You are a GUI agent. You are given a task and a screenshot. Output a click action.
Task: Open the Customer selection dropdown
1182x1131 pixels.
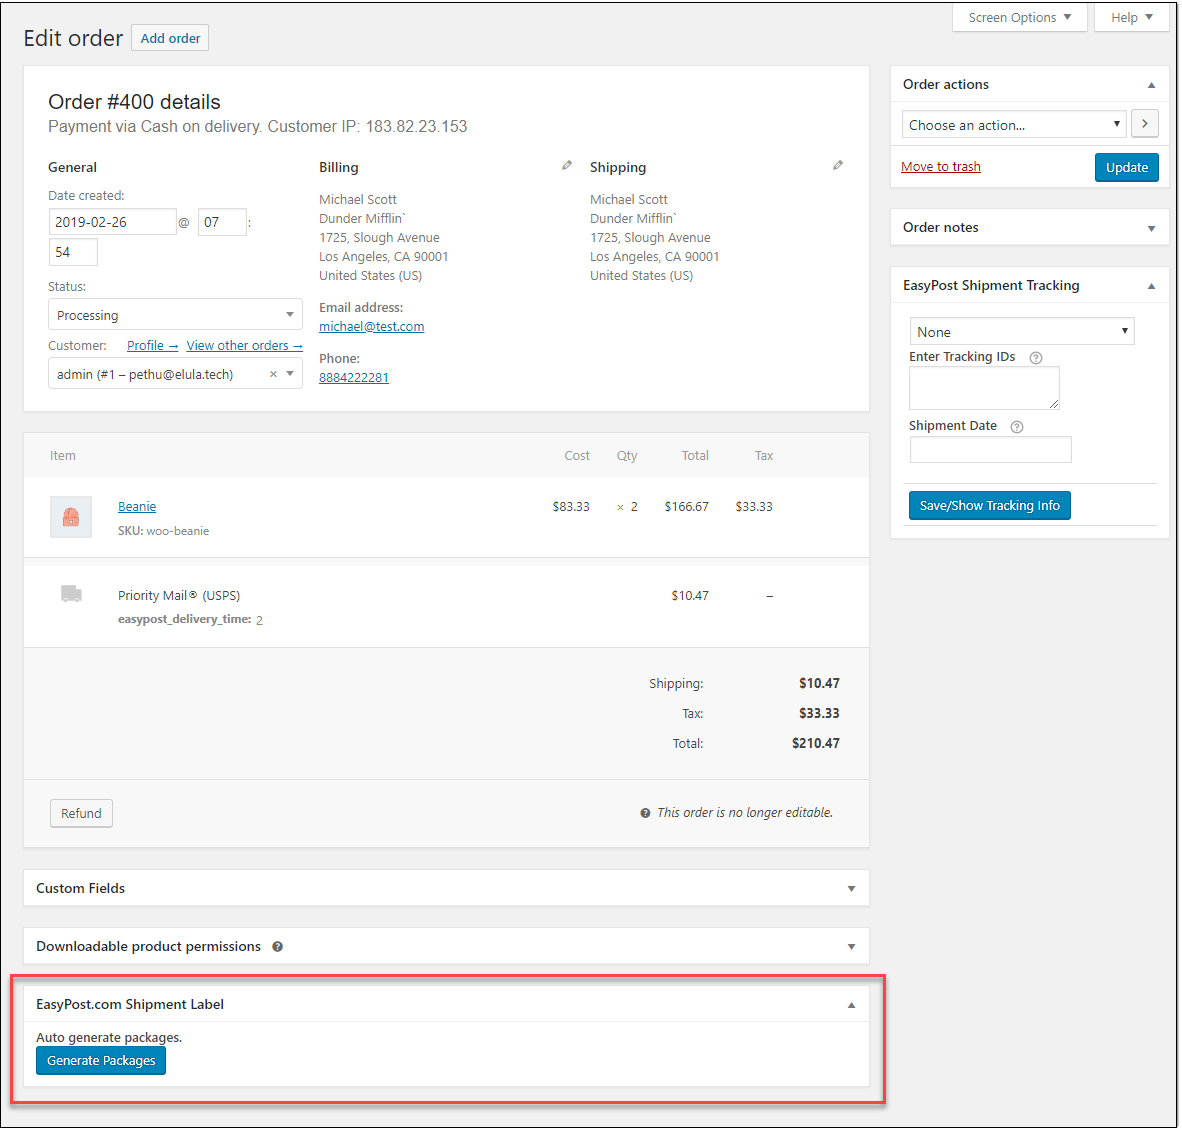(x=175, y=374)
